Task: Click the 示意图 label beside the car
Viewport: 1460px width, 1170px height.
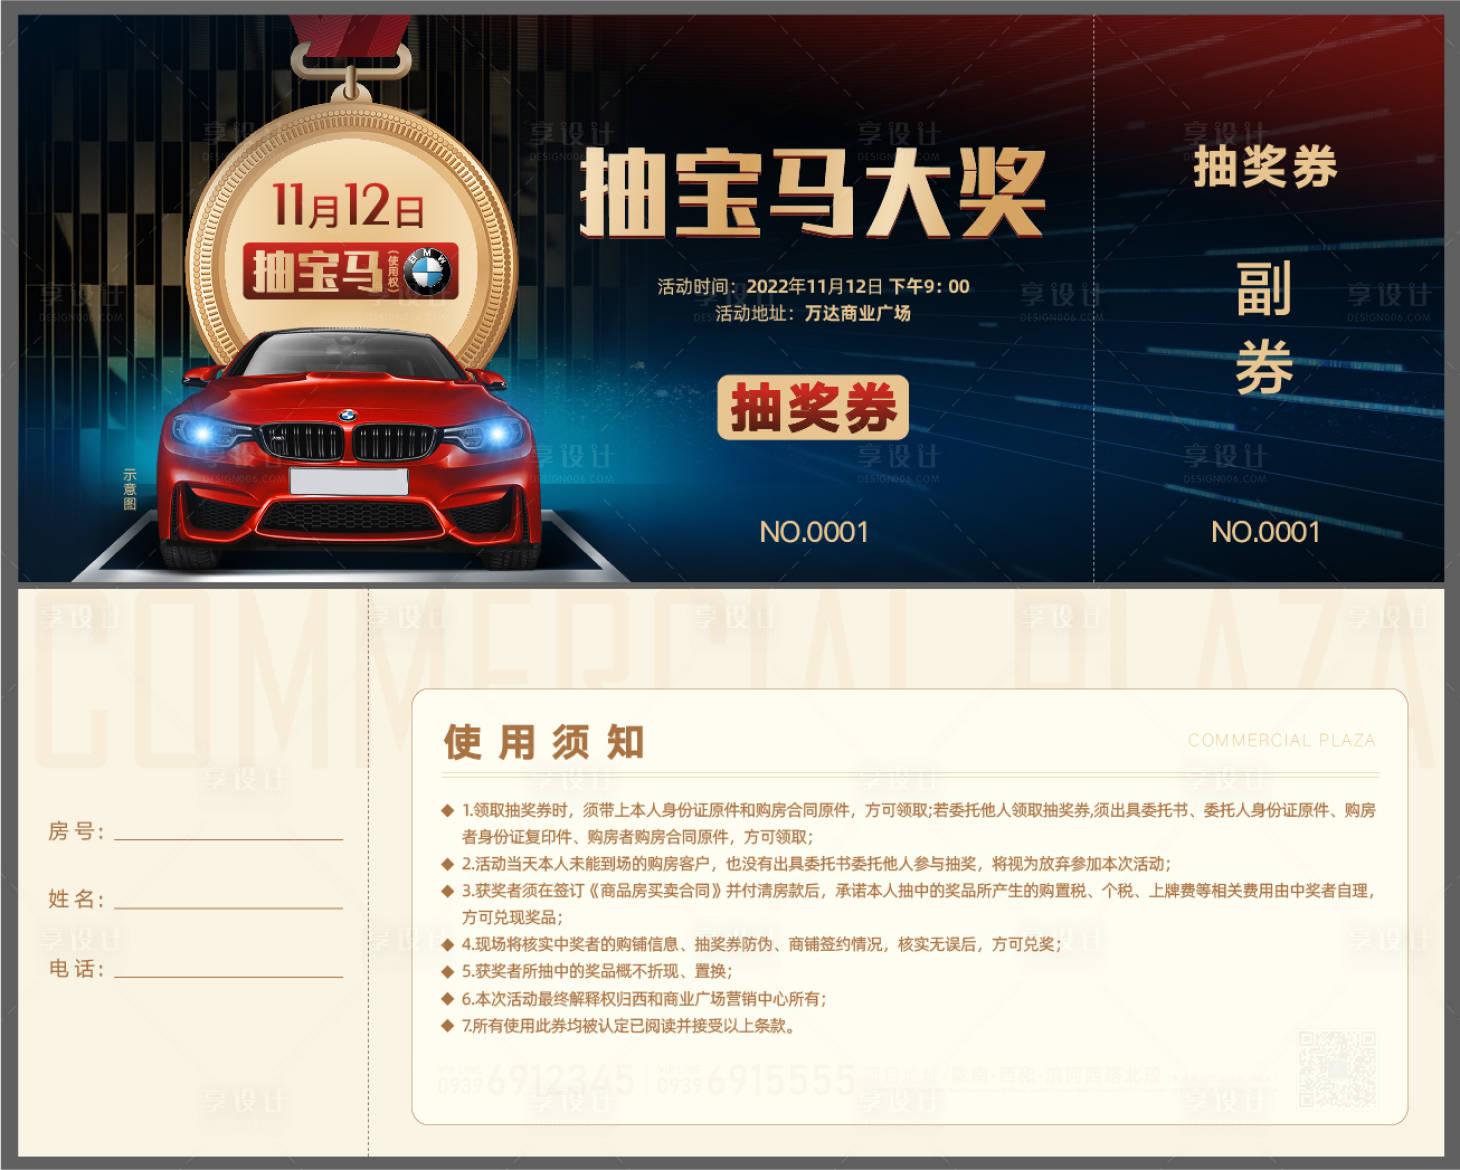Action: (x=130, y=489)
